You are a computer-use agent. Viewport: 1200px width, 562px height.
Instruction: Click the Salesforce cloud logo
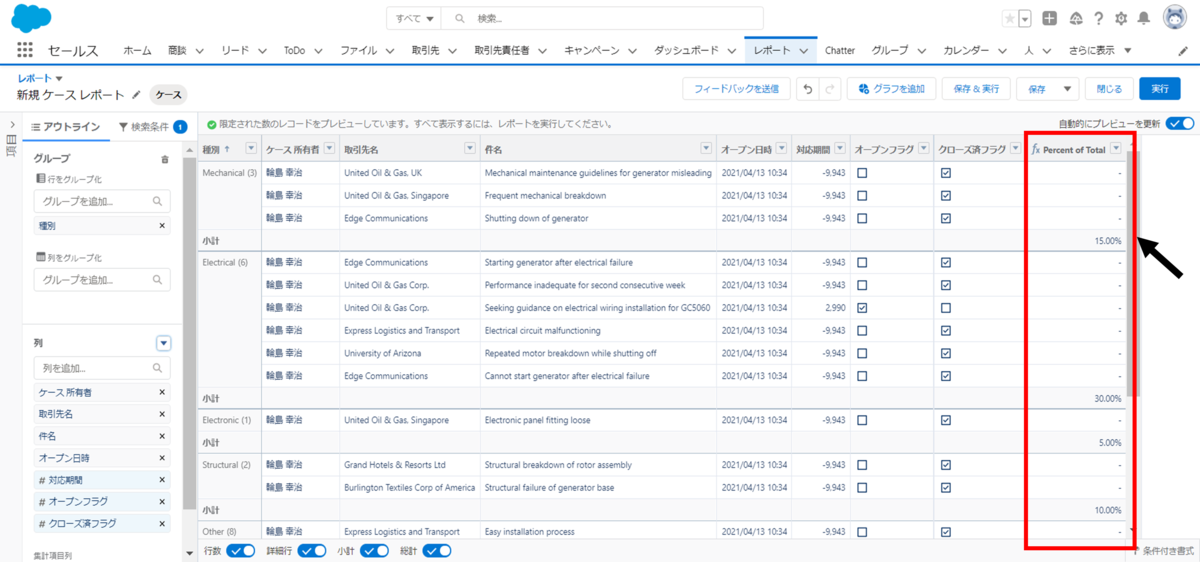coord(30,18)
